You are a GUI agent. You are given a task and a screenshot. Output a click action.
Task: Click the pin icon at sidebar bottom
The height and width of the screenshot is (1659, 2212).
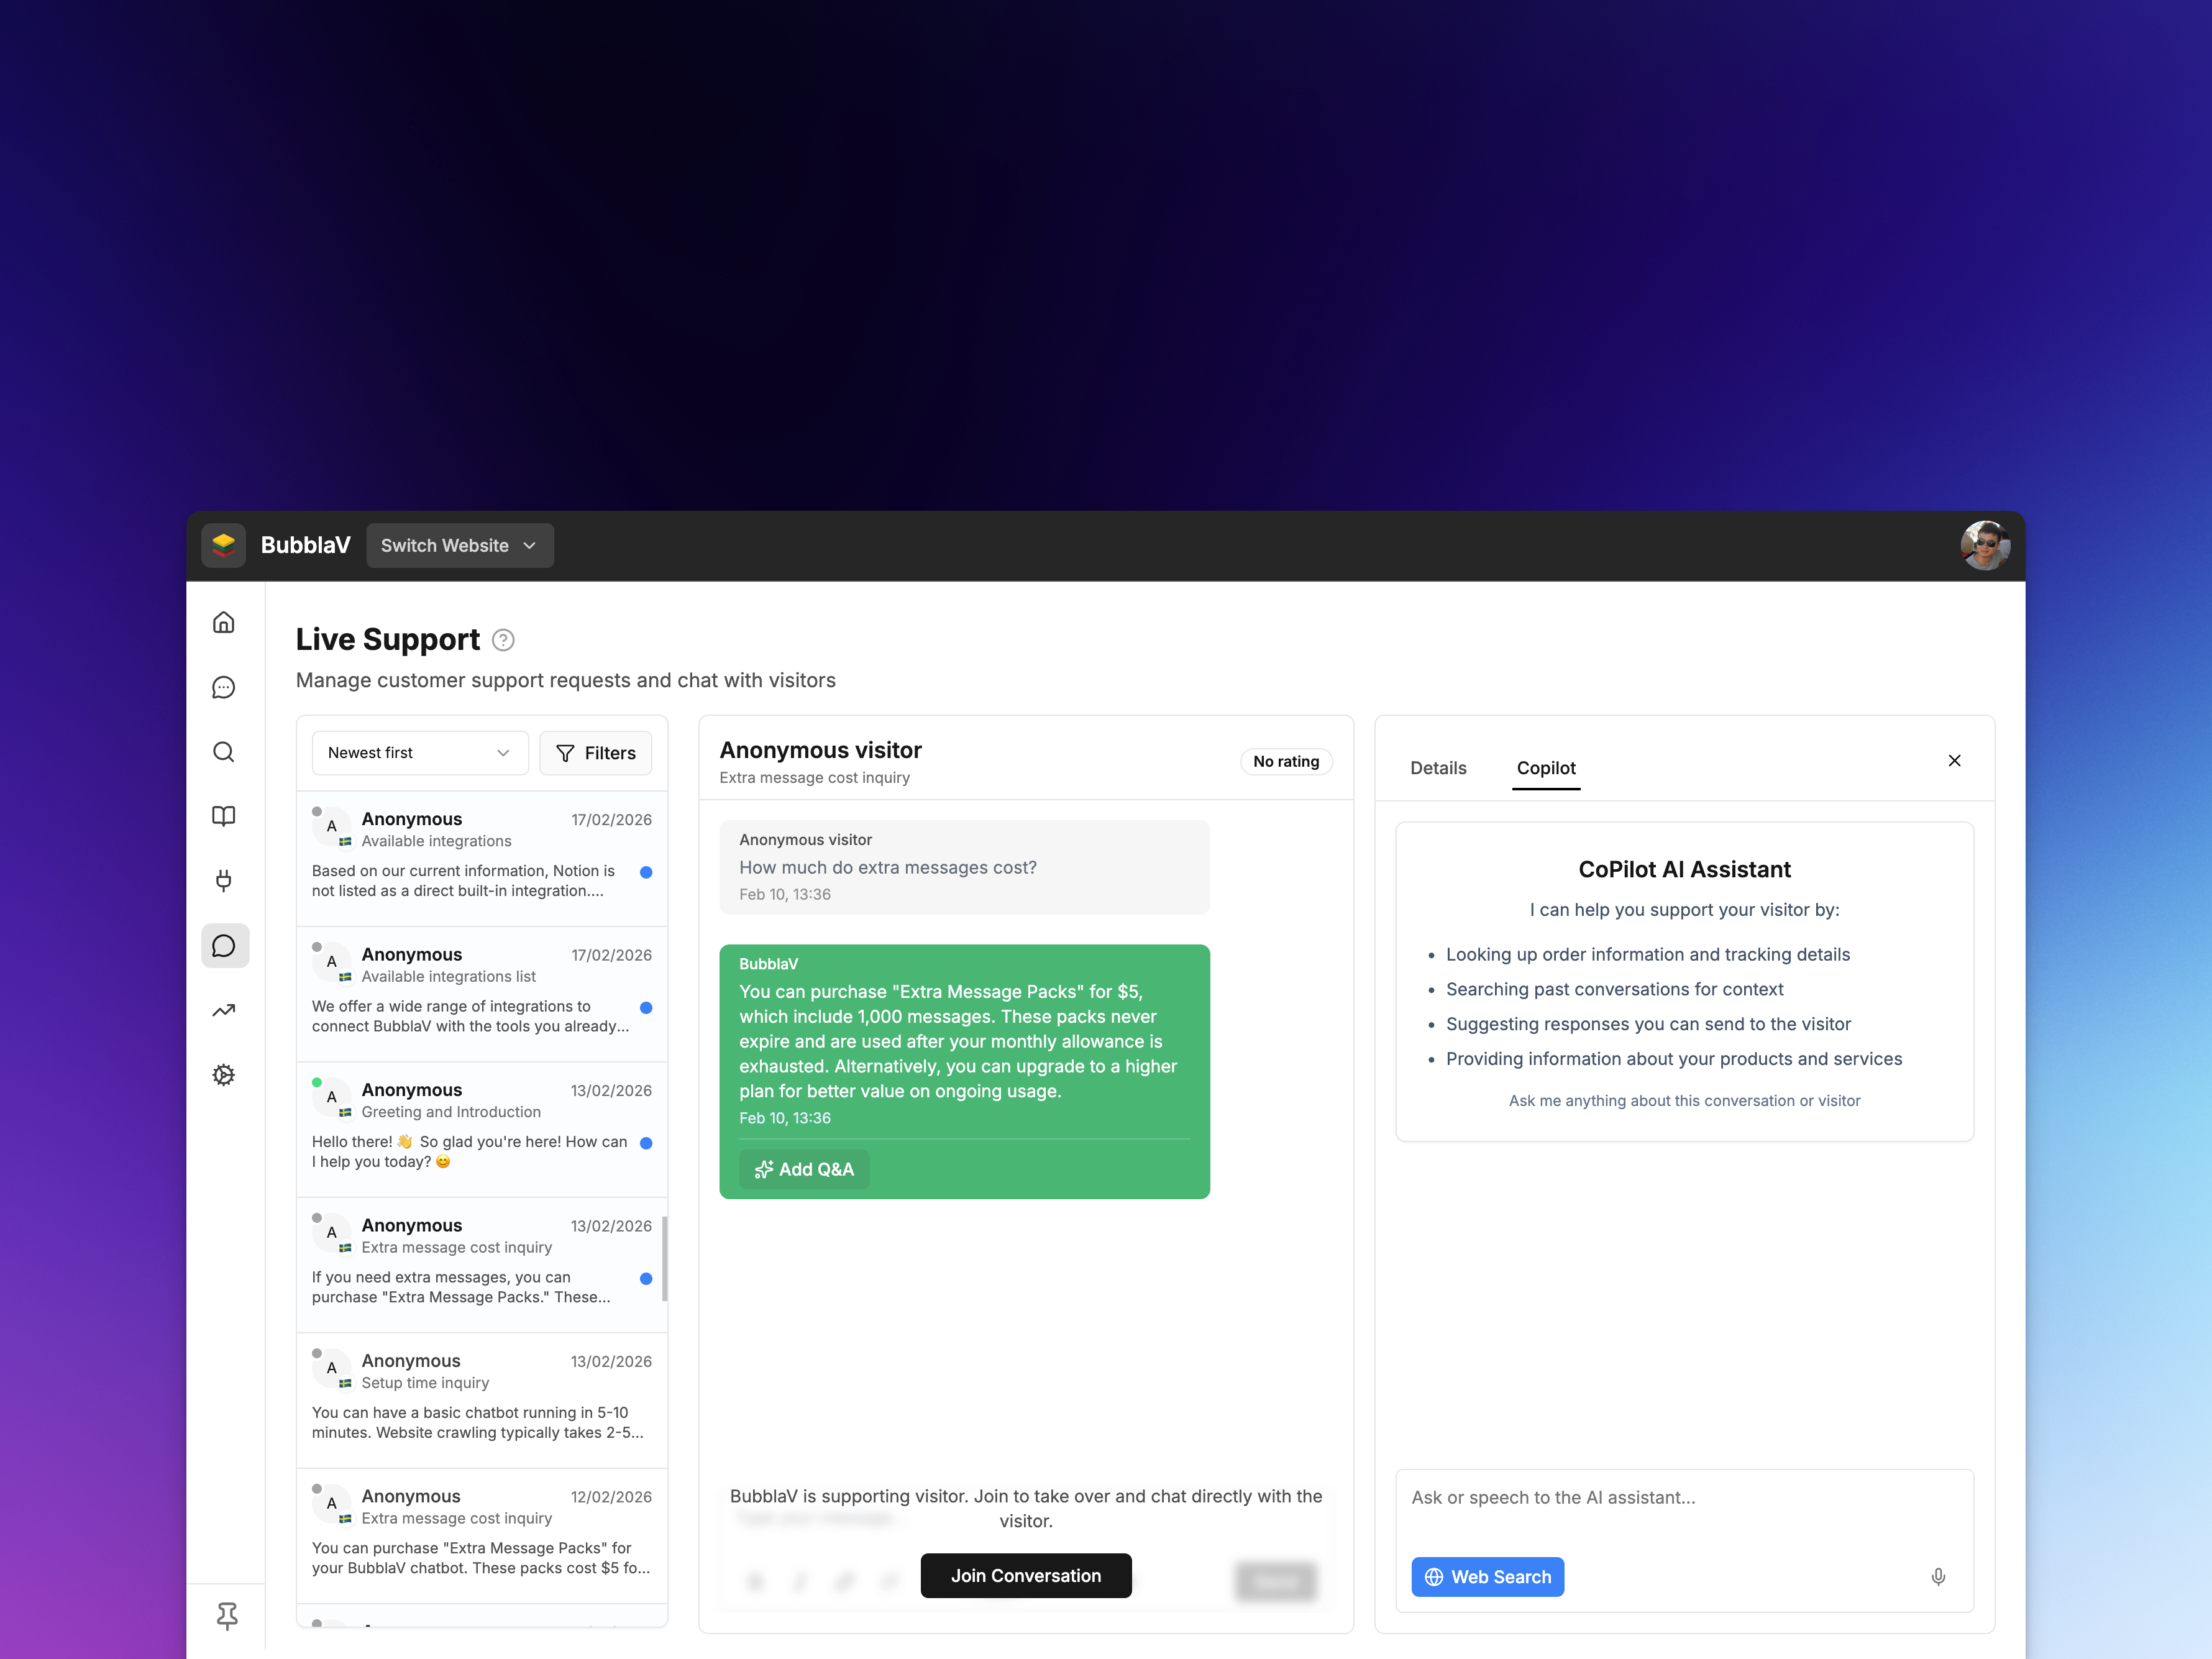[227, 1615]
